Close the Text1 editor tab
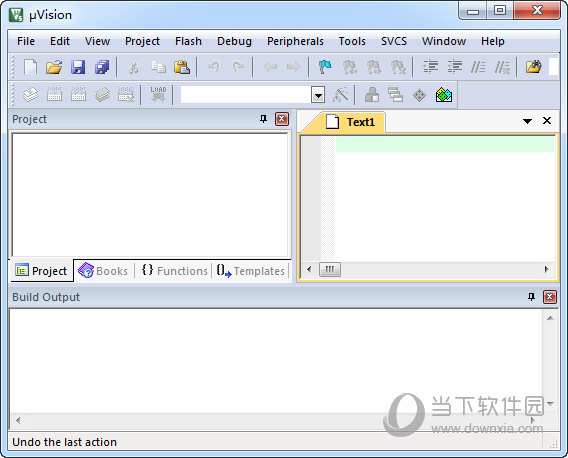This screenshot has width=568, height=458. click(x=547, y=121)
